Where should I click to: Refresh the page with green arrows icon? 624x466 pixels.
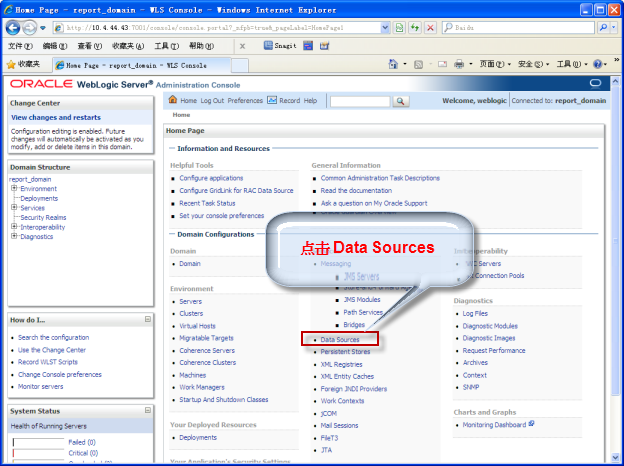(415, 27)
